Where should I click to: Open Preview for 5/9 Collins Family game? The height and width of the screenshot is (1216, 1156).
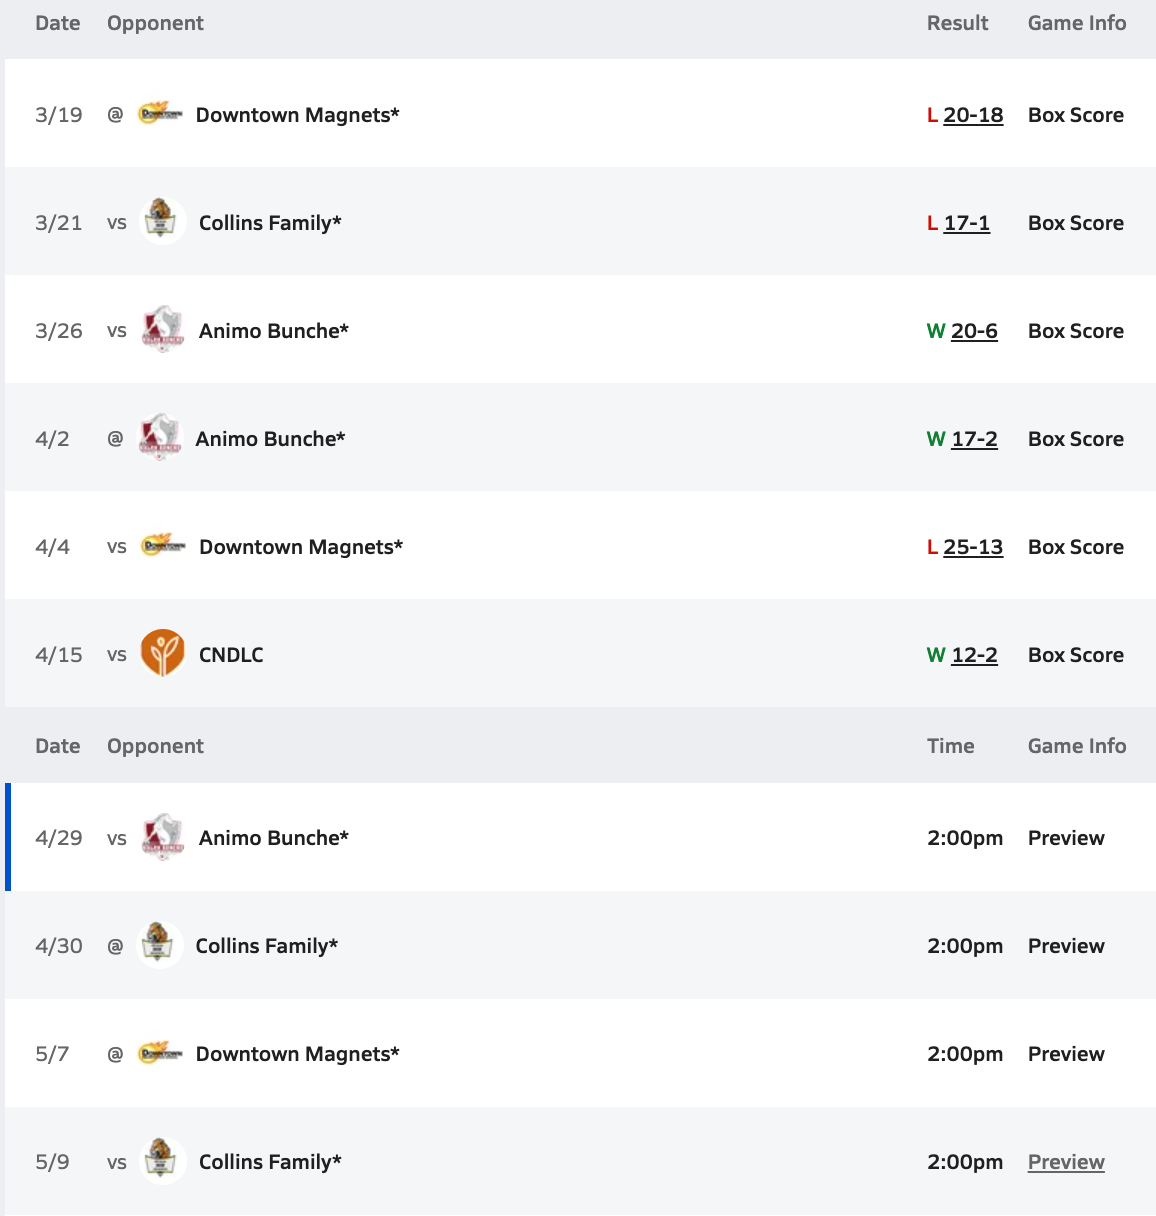pyautogui.click(x=1066, y=1162)
